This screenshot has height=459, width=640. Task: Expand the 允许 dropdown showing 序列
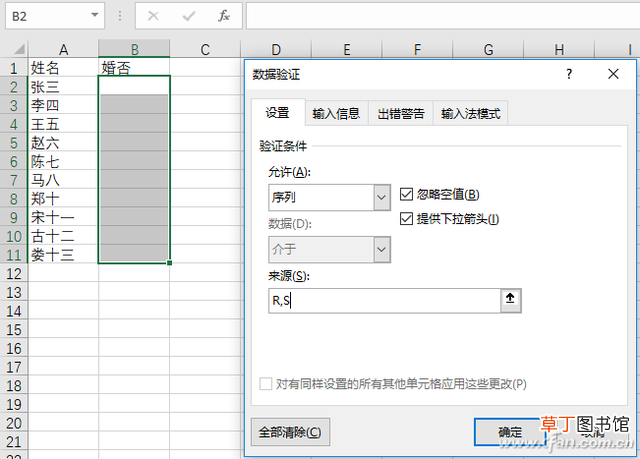coord(382,197)
